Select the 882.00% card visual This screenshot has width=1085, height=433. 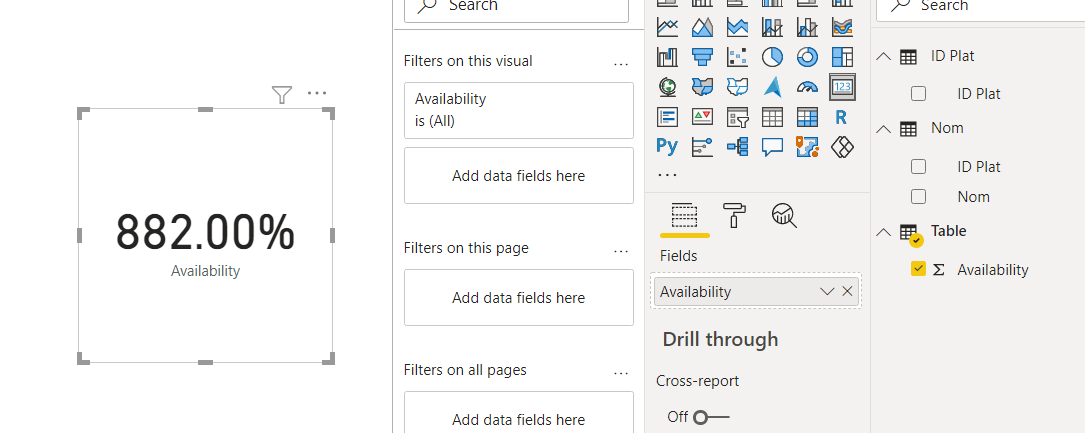pyautogui.click(x=206, y=236)
